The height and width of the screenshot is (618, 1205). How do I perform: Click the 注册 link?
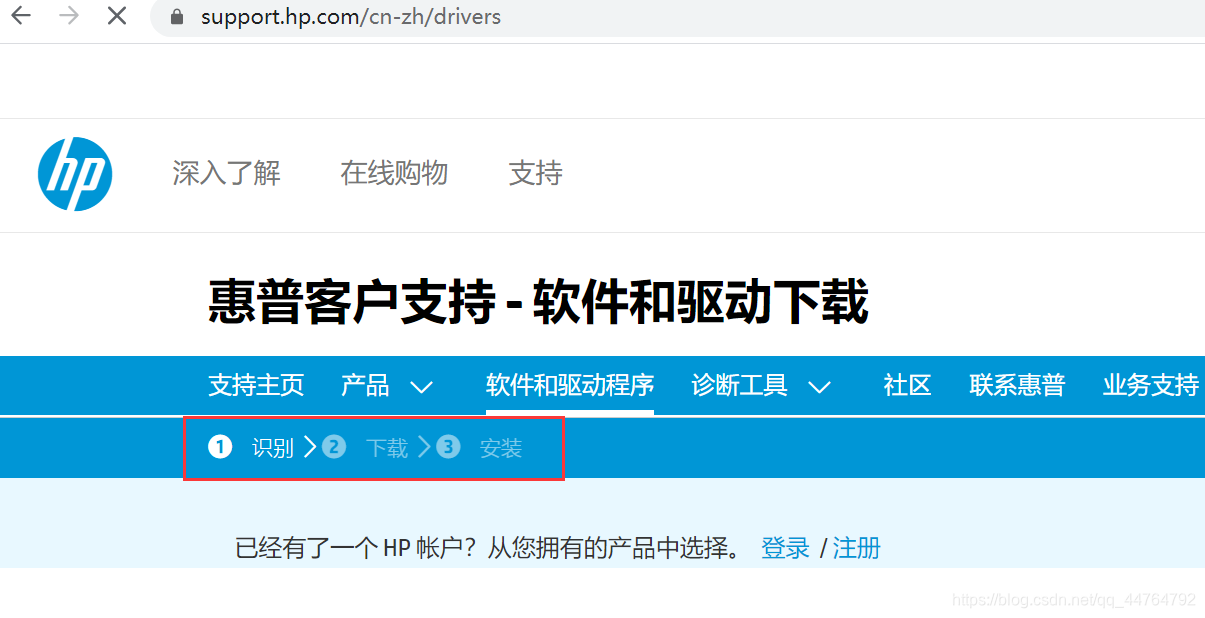[x=857, y=548]
